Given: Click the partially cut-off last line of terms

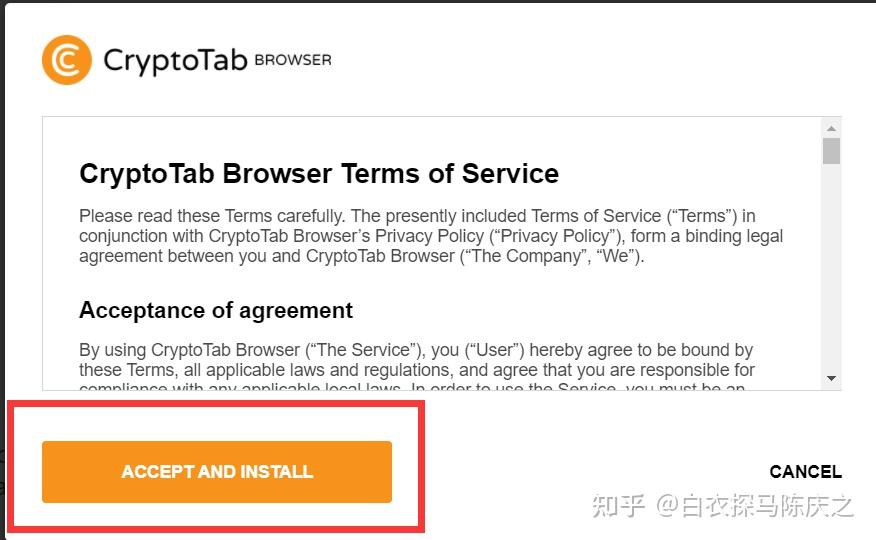Looking at the screenshot, I should (412, 386).
